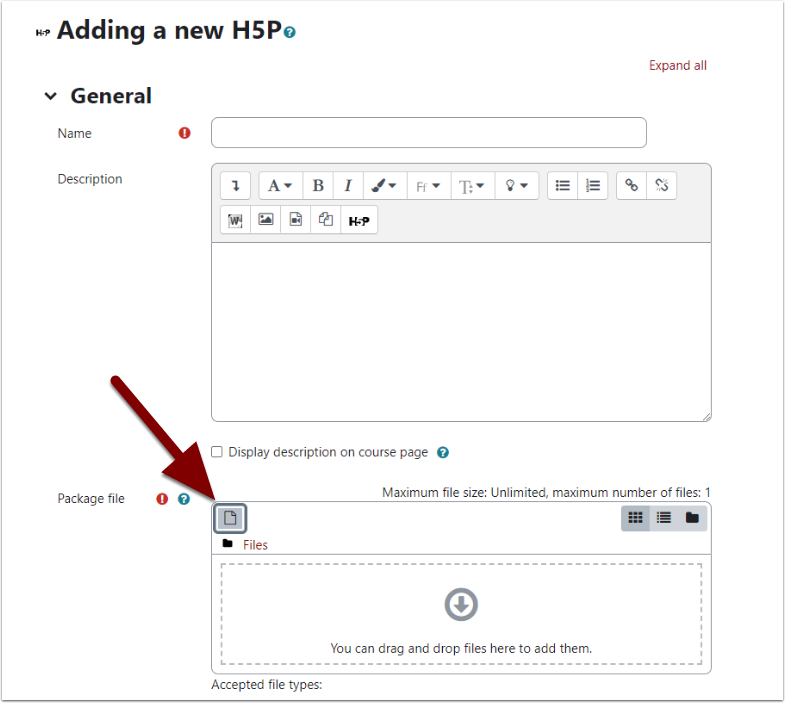This screenshot has width=785, height=703.
Task: Insert a numbered list
Action: point(593,186)
